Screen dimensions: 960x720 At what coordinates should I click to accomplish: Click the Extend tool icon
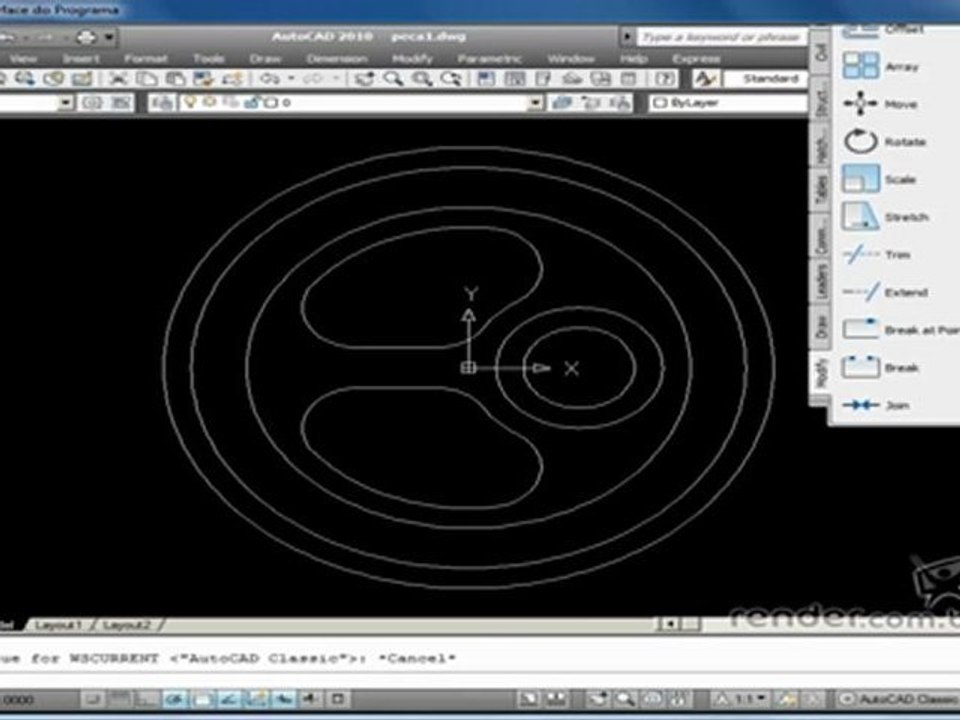(x=860, y=292)
